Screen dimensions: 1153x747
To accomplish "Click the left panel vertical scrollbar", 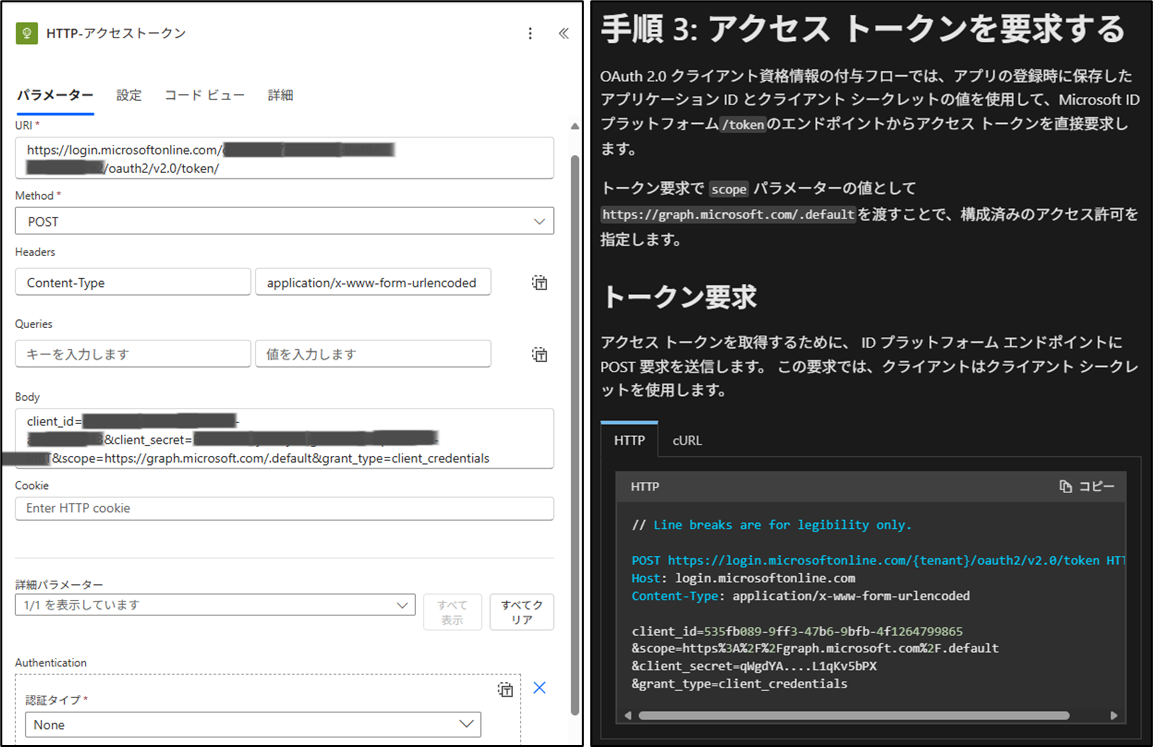I will (575, 434).
